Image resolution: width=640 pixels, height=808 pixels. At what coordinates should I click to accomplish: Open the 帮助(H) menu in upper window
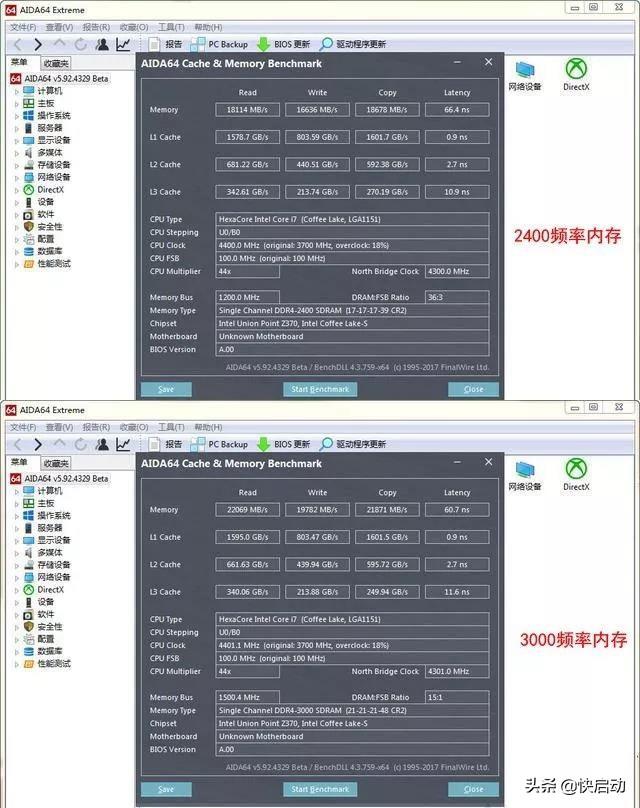208,27
